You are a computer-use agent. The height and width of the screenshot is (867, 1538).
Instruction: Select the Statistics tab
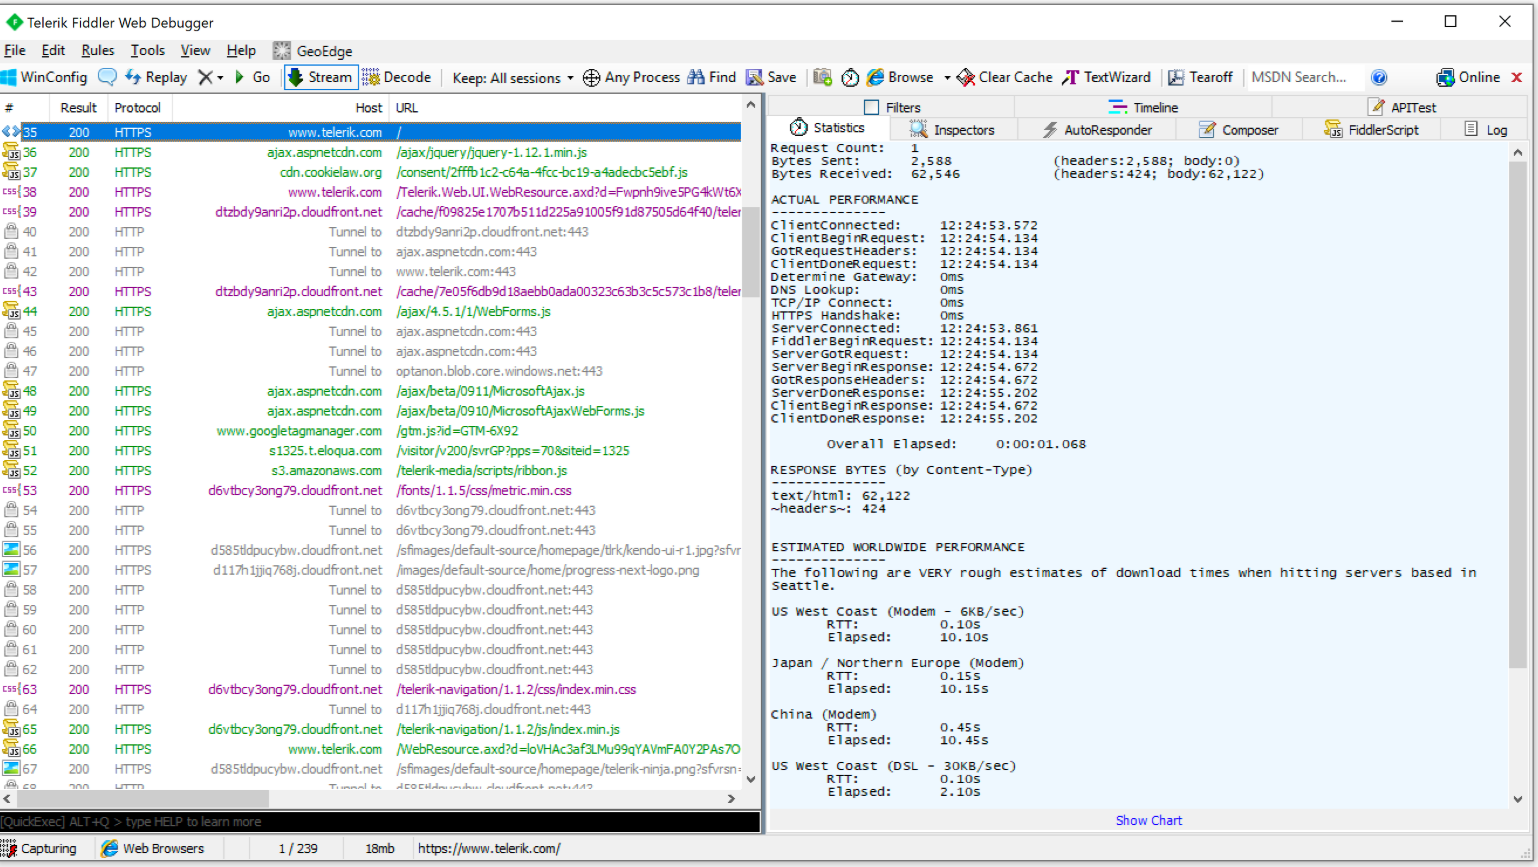(827, 128)
